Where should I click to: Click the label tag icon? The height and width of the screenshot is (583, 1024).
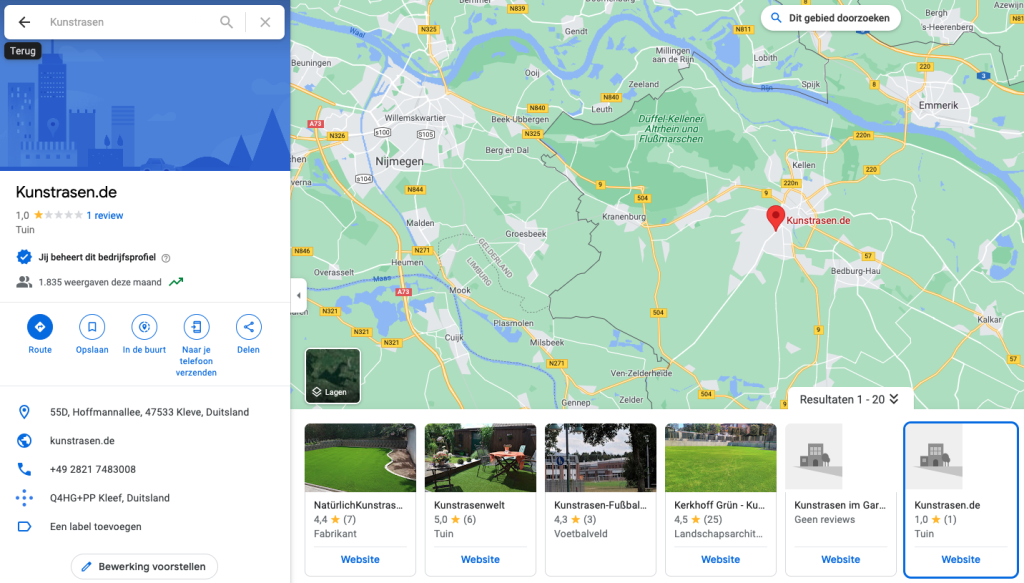coord(24,526)
